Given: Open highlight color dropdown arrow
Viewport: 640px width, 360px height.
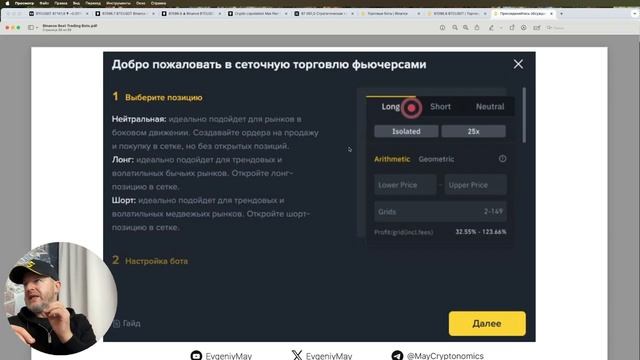Looking at the screenshot, I should click(501, 28).
